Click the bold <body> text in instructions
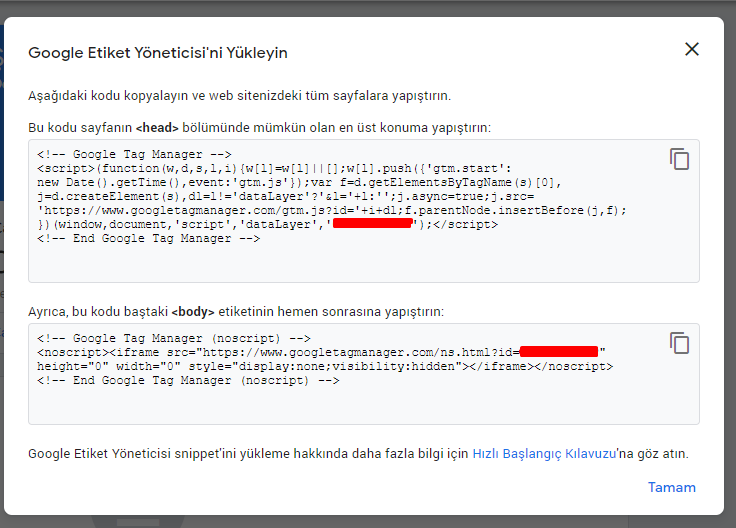This screenshot has height=528, width=736. pyautogui.click(x=193, y=312)
